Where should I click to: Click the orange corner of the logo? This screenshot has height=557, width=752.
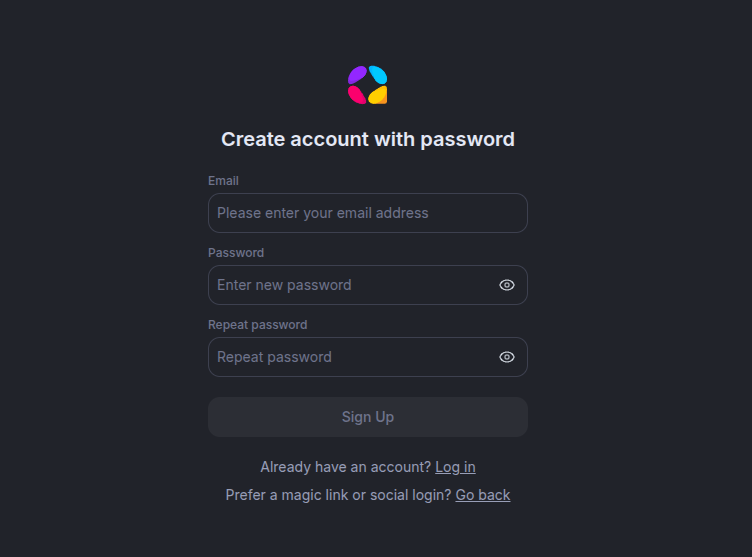coord(383,100)
